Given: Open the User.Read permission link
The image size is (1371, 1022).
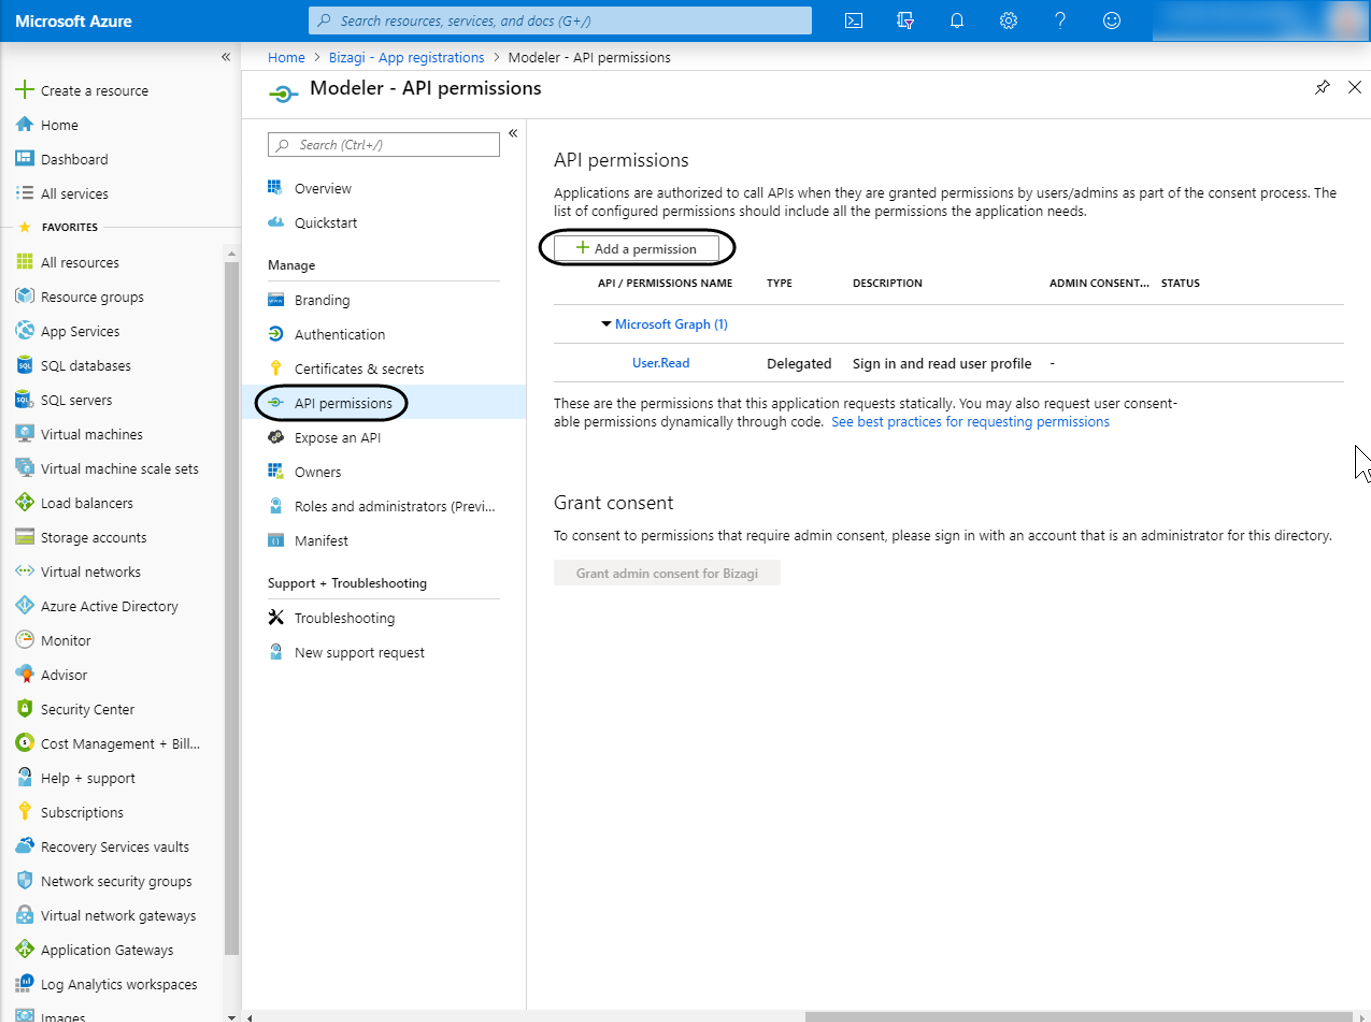Looking at the screenshot, I should click(x=661, y=363).
